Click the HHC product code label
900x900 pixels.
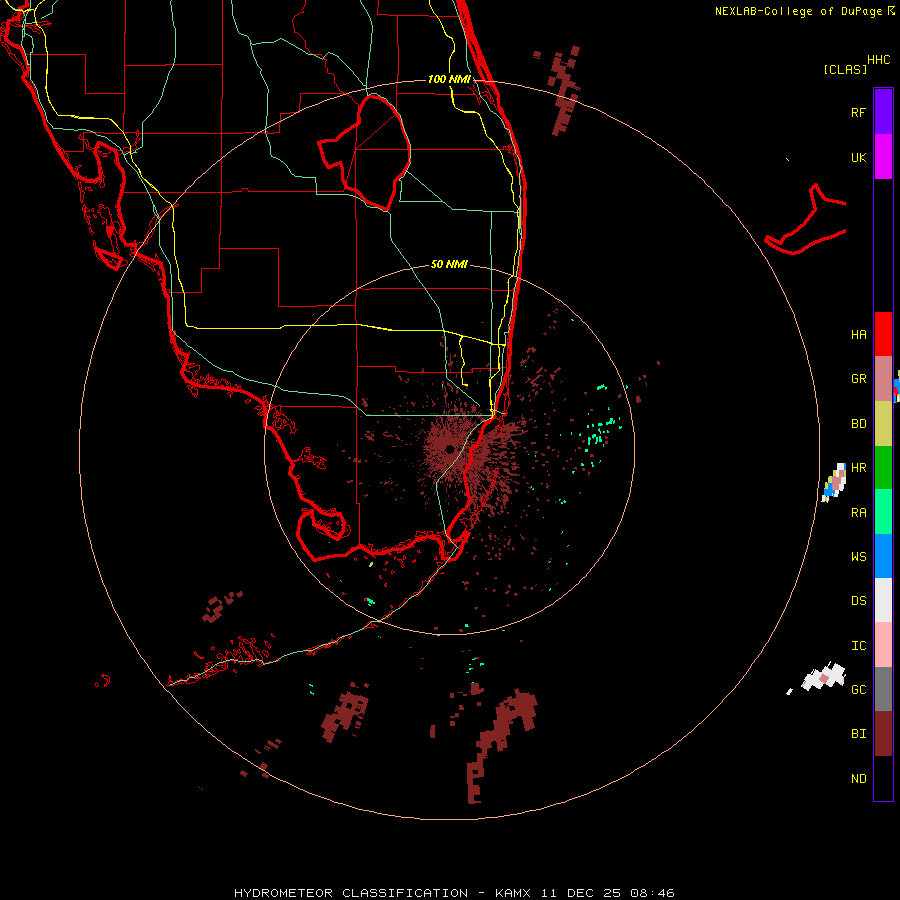(879, 60)
